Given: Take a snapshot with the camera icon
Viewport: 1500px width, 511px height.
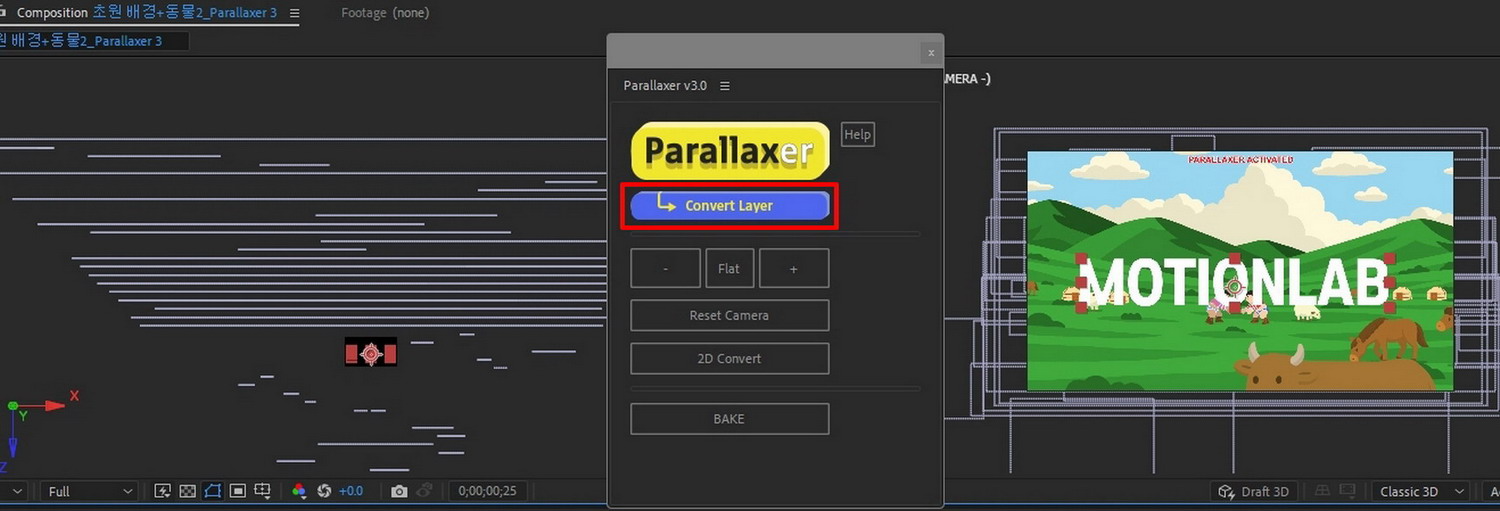Looking at the screenshot, I should point(399,491).
